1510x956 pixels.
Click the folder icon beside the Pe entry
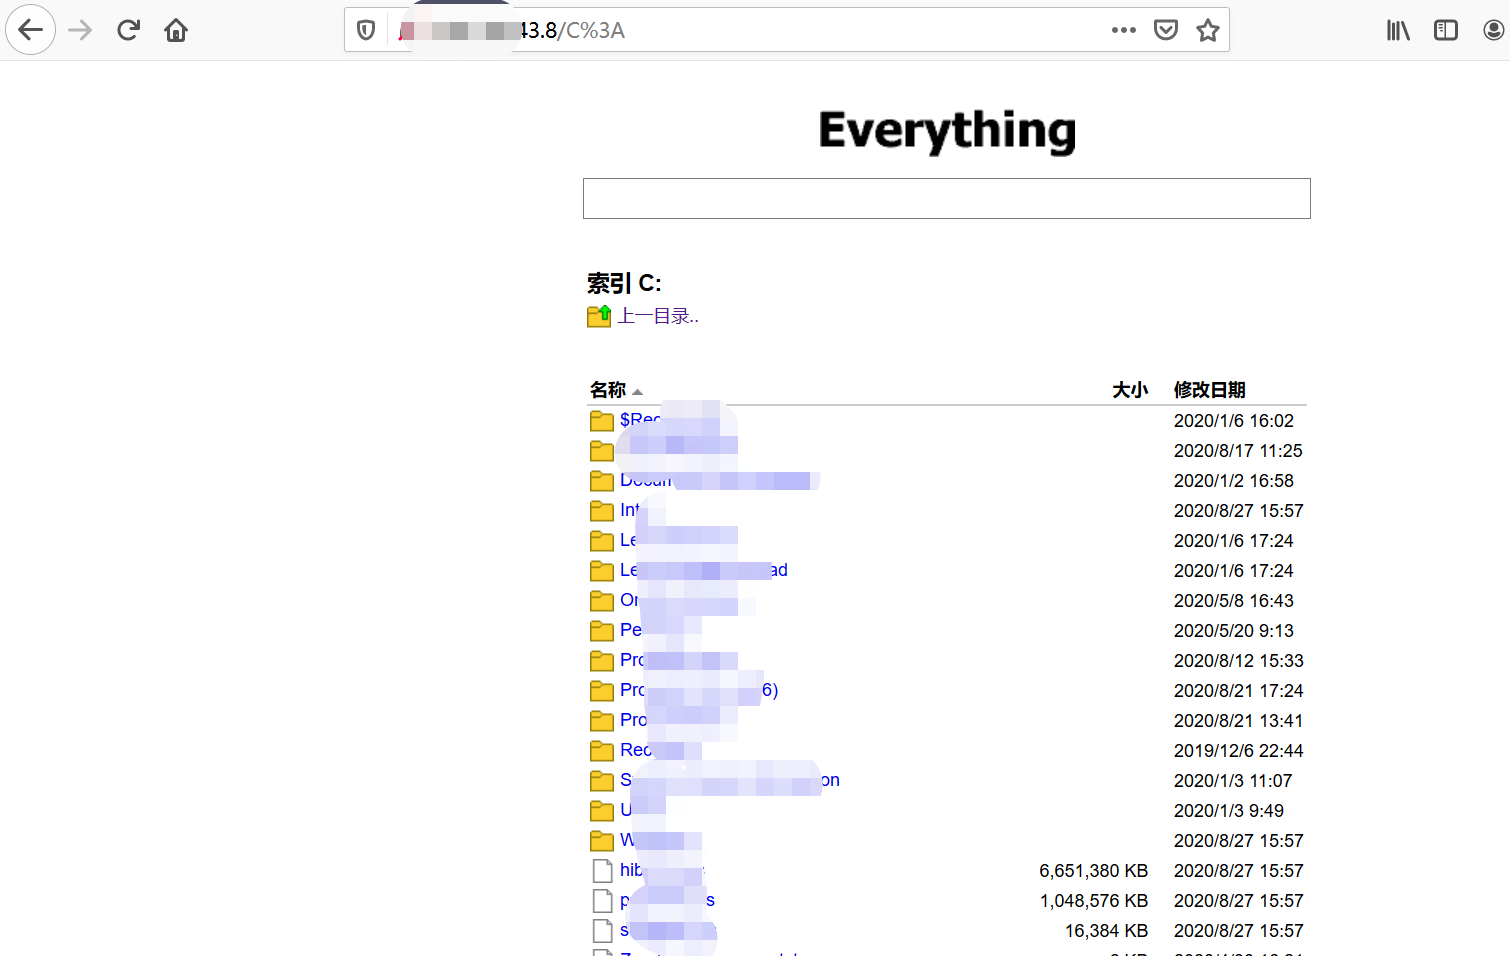tap(602, 630)
